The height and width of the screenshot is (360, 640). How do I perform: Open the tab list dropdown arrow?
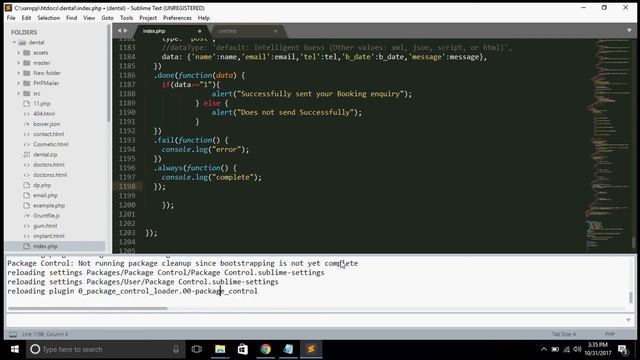[x=629, y=31]
